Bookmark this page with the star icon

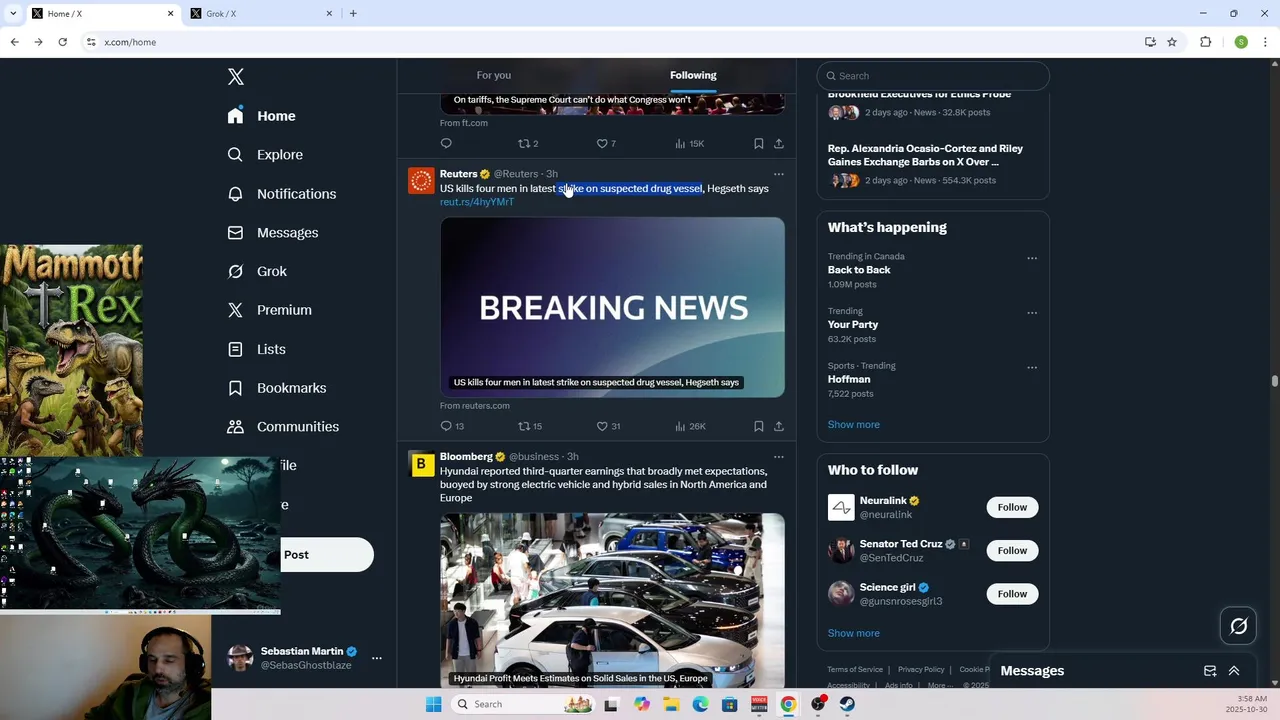tap(1172, 42)
